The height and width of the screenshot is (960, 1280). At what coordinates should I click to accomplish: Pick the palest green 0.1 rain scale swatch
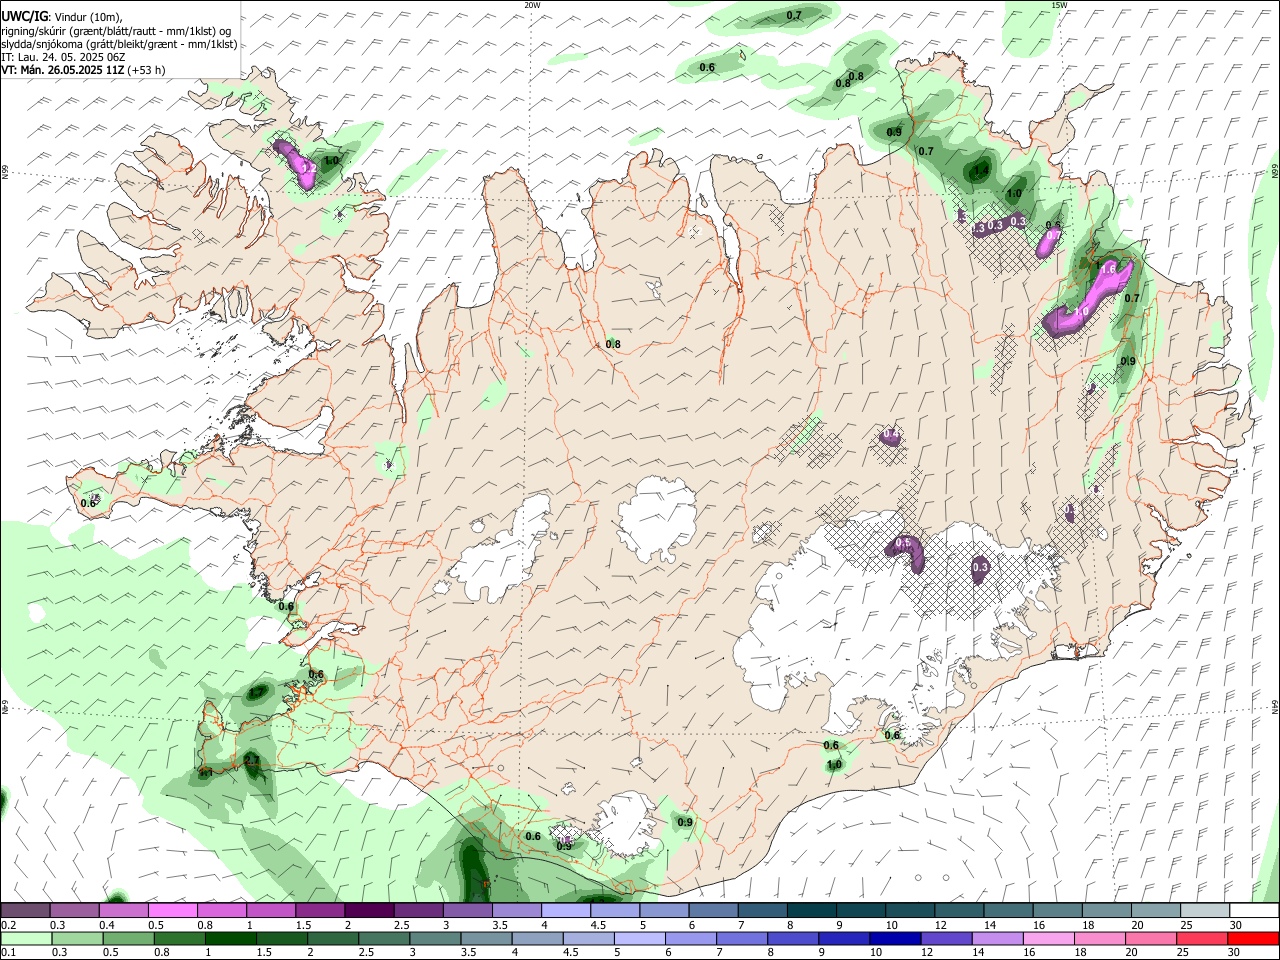pyautogui.click(x=26, y=939)
